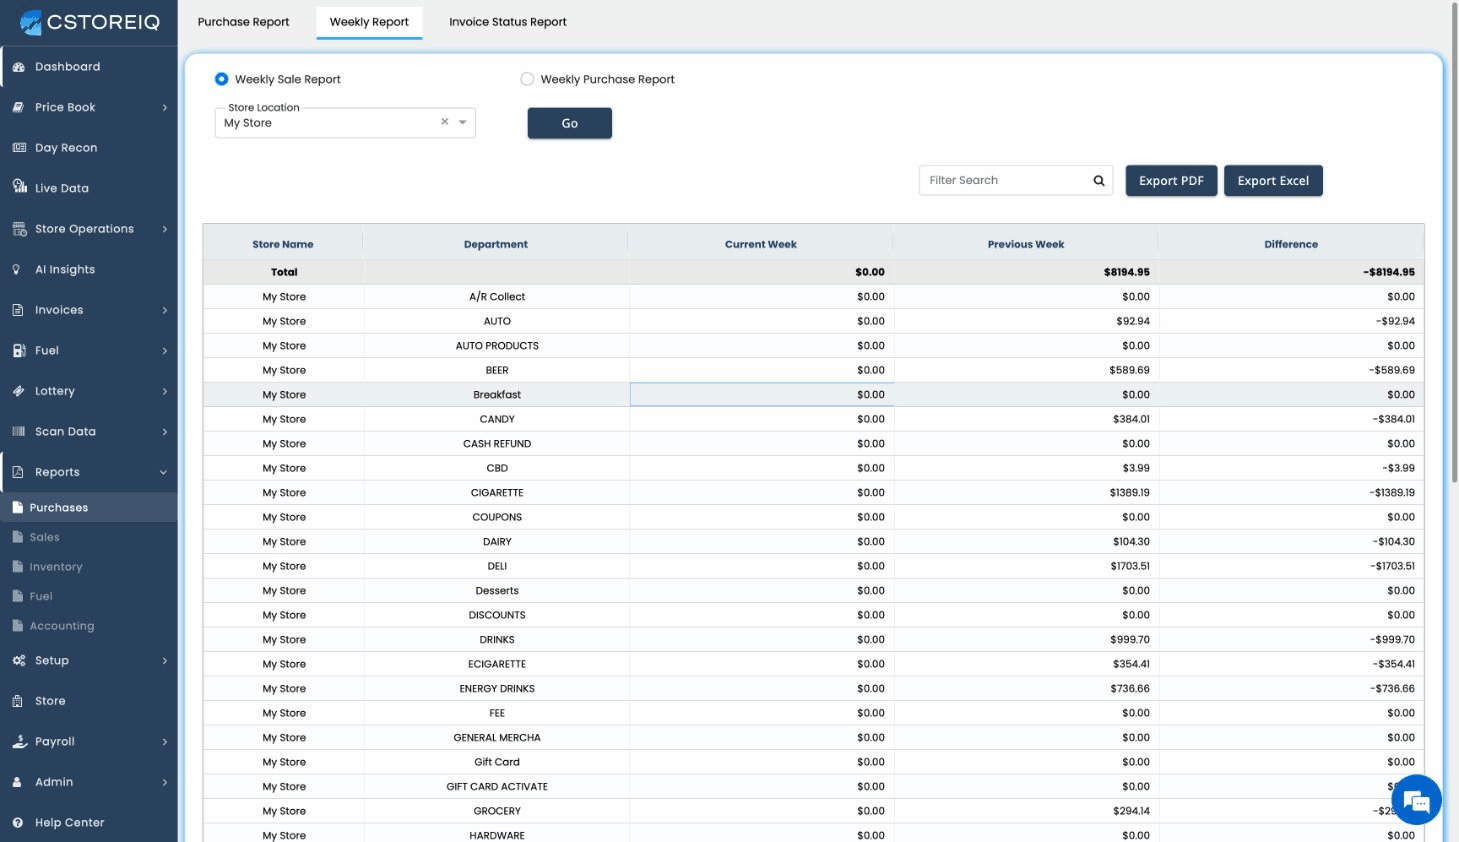The height and width of the screenshot is (842, 1459).
Task: Click the Dashboard icon in sidebar
Action: (x=18, y=67)
